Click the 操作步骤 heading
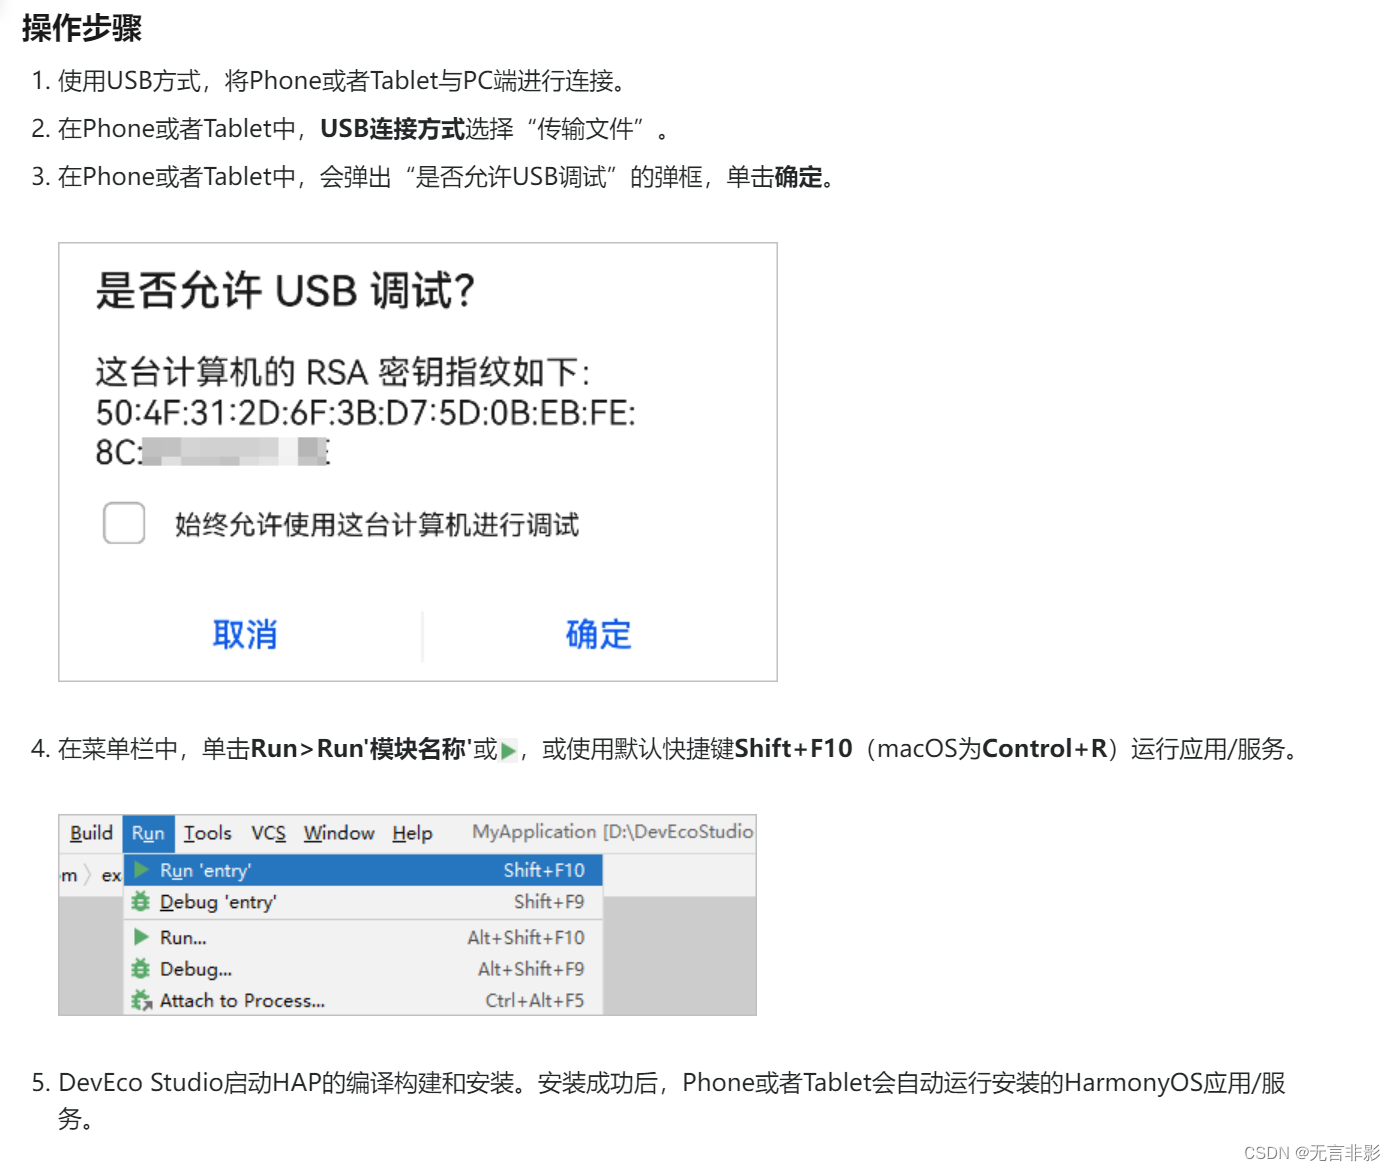This screenshot has height=1171, width=1396. [x=82, y=28]
